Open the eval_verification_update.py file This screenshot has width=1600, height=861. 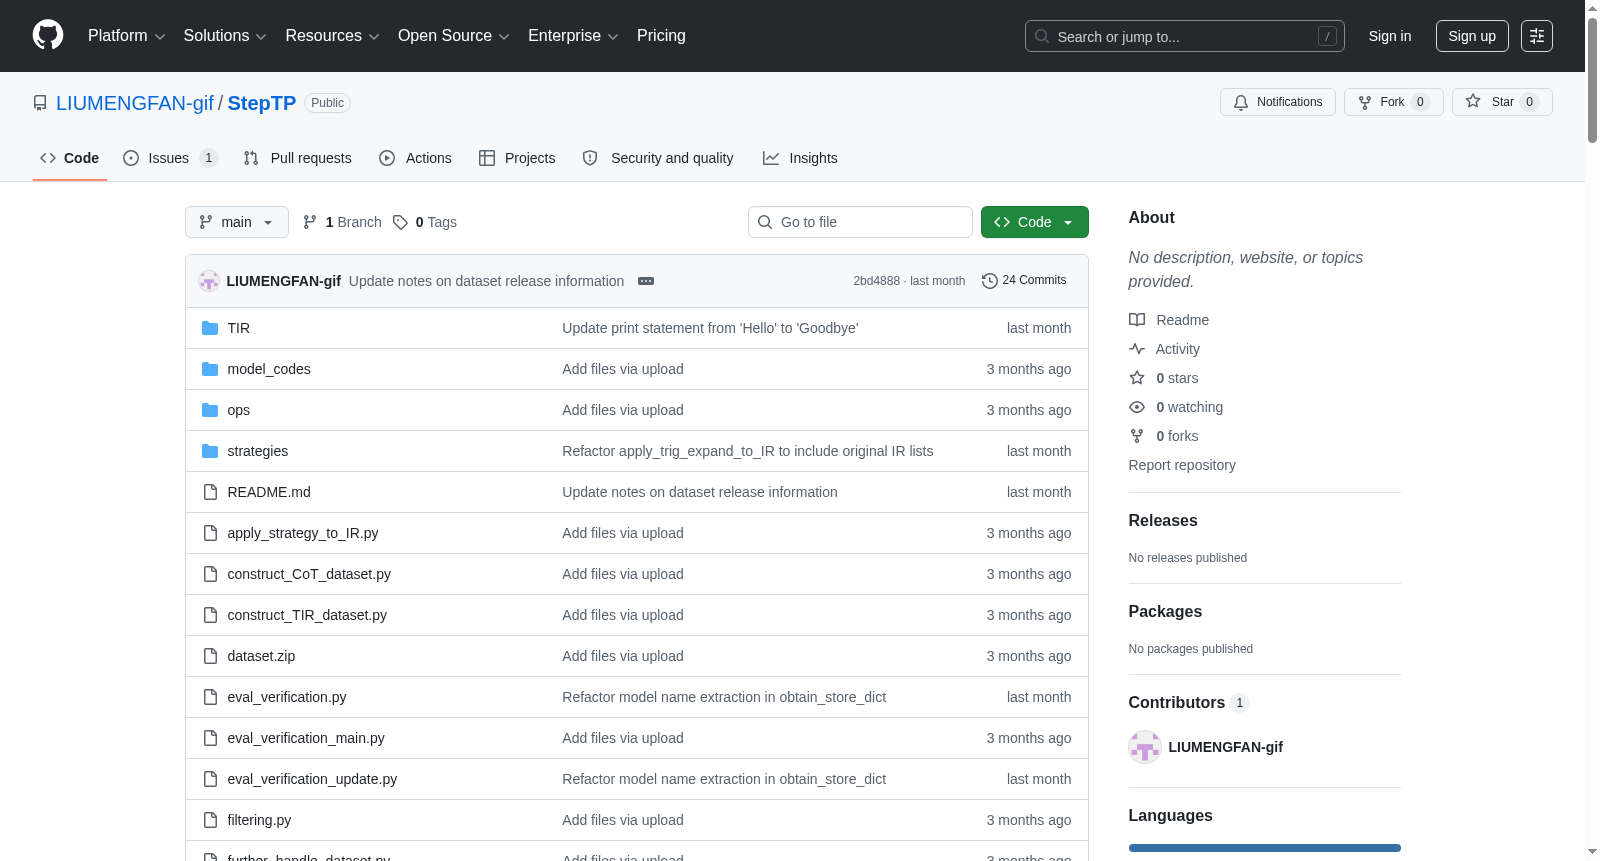point(312,779)
